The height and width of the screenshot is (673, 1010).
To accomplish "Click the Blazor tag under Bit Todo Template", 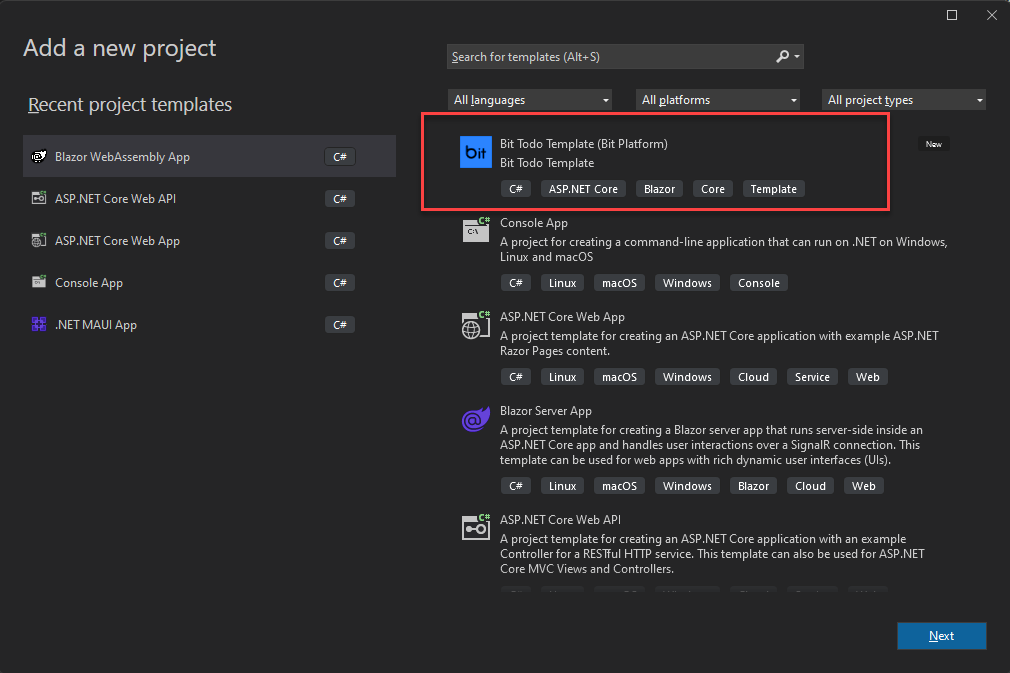I will 659,188.
